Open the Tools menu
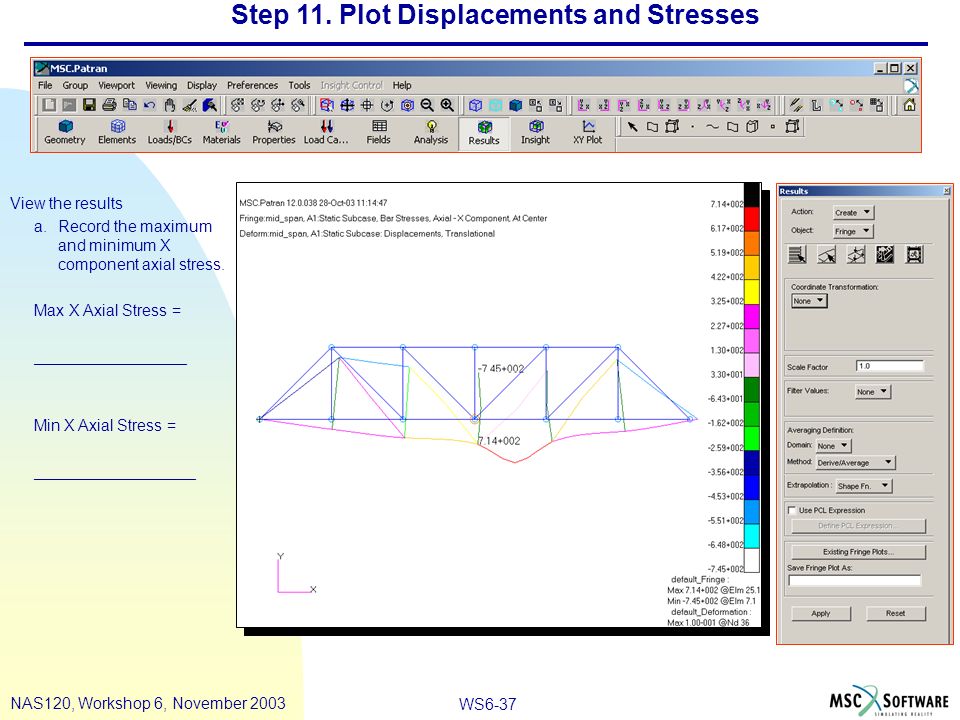The width and height of the screenshot is (960, 720). (299, 85)
